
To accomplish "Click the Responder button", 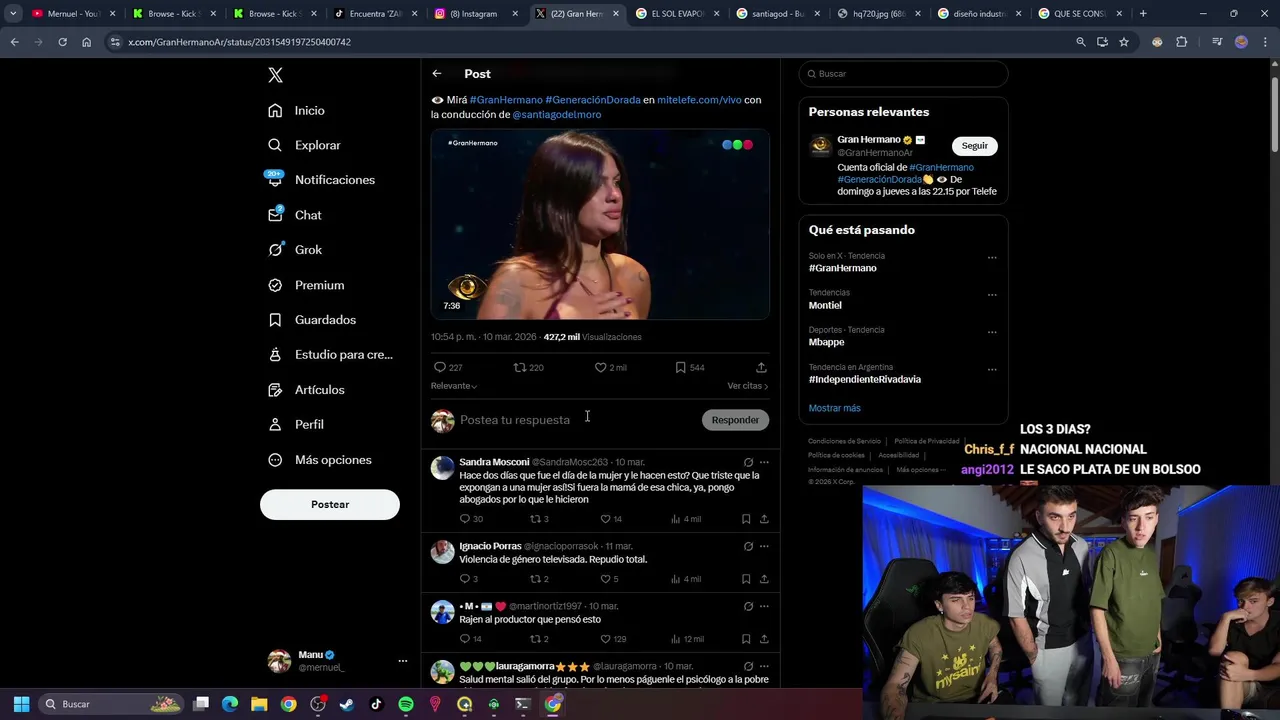I will point(735,420).
